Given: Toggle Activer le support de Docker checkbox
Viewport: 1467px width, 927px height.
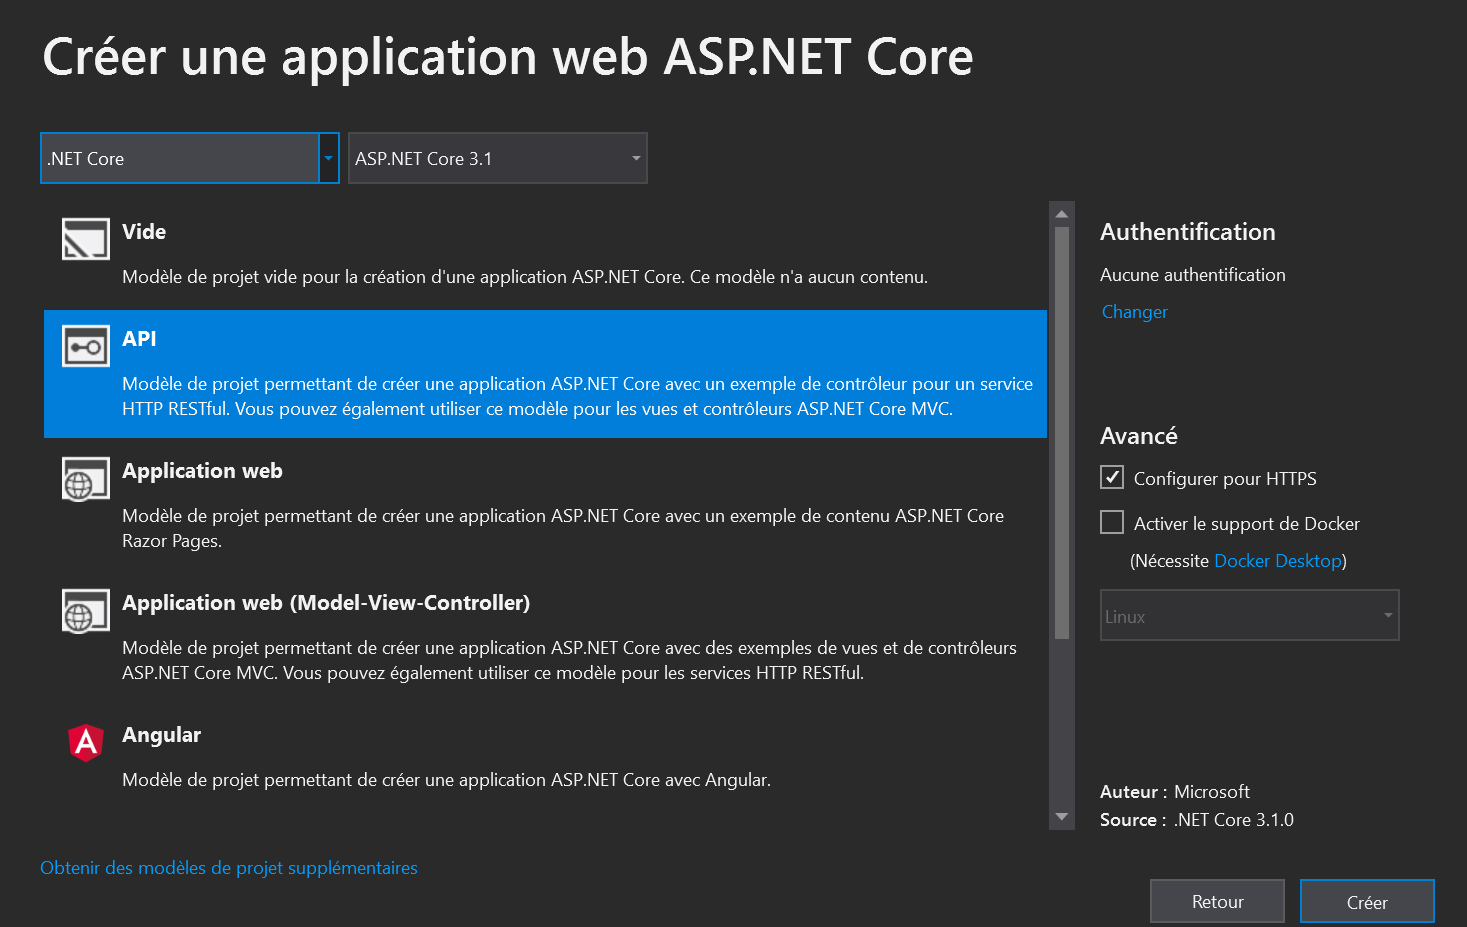Looking at the screenshot, I should tap(1111, 523).
